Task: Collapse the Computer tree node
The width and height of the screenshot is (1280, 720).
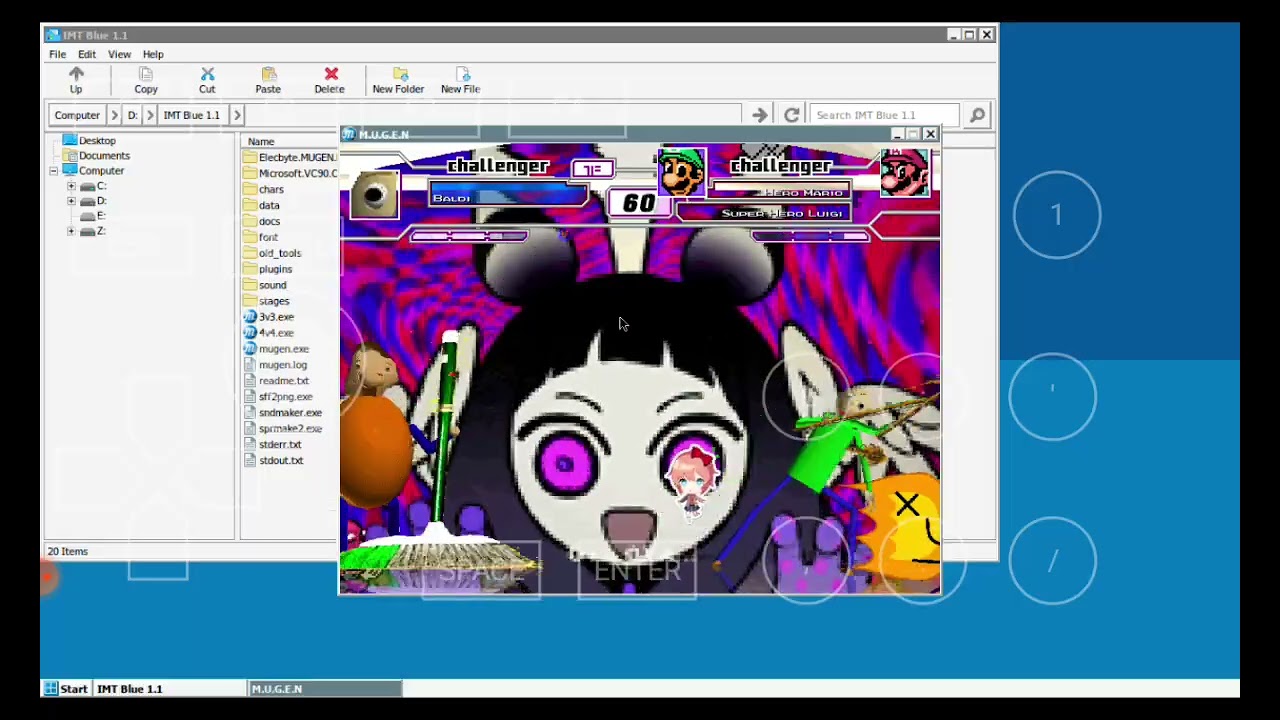Action: tap(53, 171)
